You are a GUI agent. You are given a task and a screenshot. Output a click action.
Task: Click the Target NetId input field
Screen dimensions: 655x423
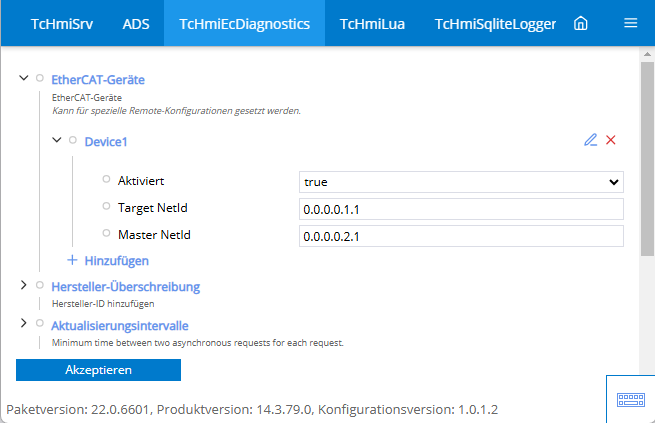[461, 209]
